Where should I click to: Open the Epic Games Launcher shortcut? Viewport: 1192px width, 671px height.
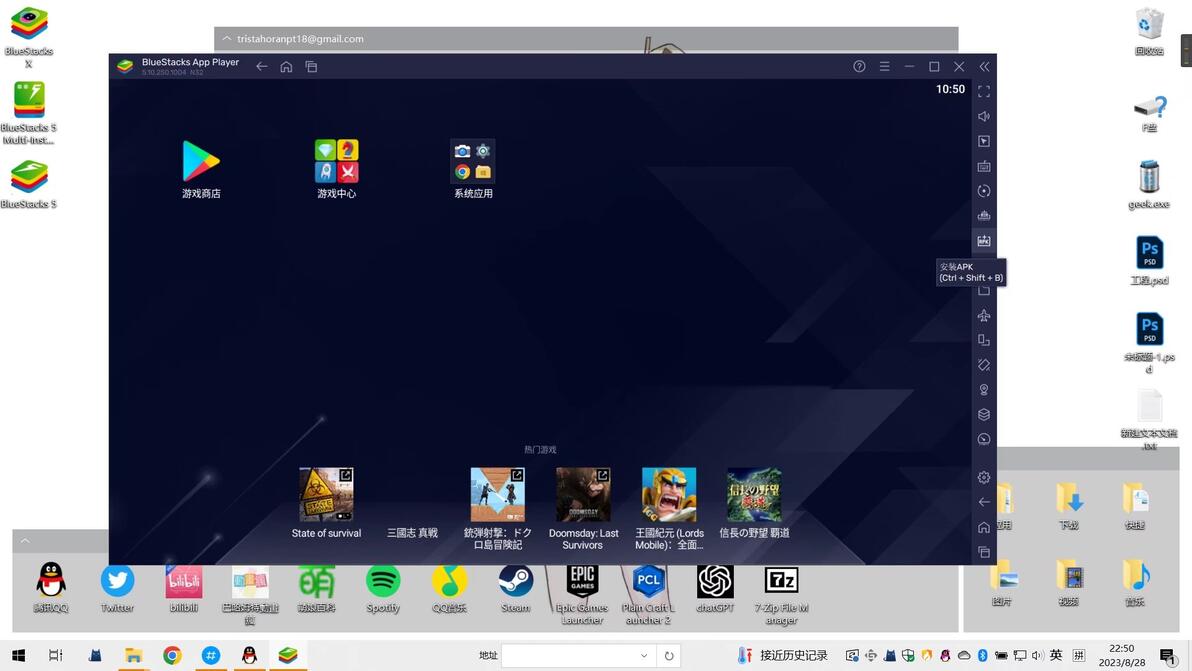(582, 594)
